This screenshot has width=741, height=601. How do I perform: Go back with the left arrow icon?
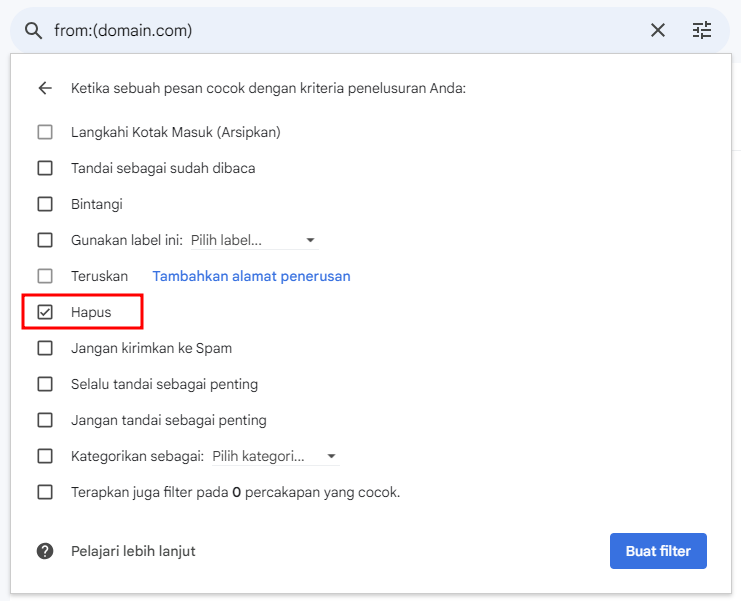point(45,88)
